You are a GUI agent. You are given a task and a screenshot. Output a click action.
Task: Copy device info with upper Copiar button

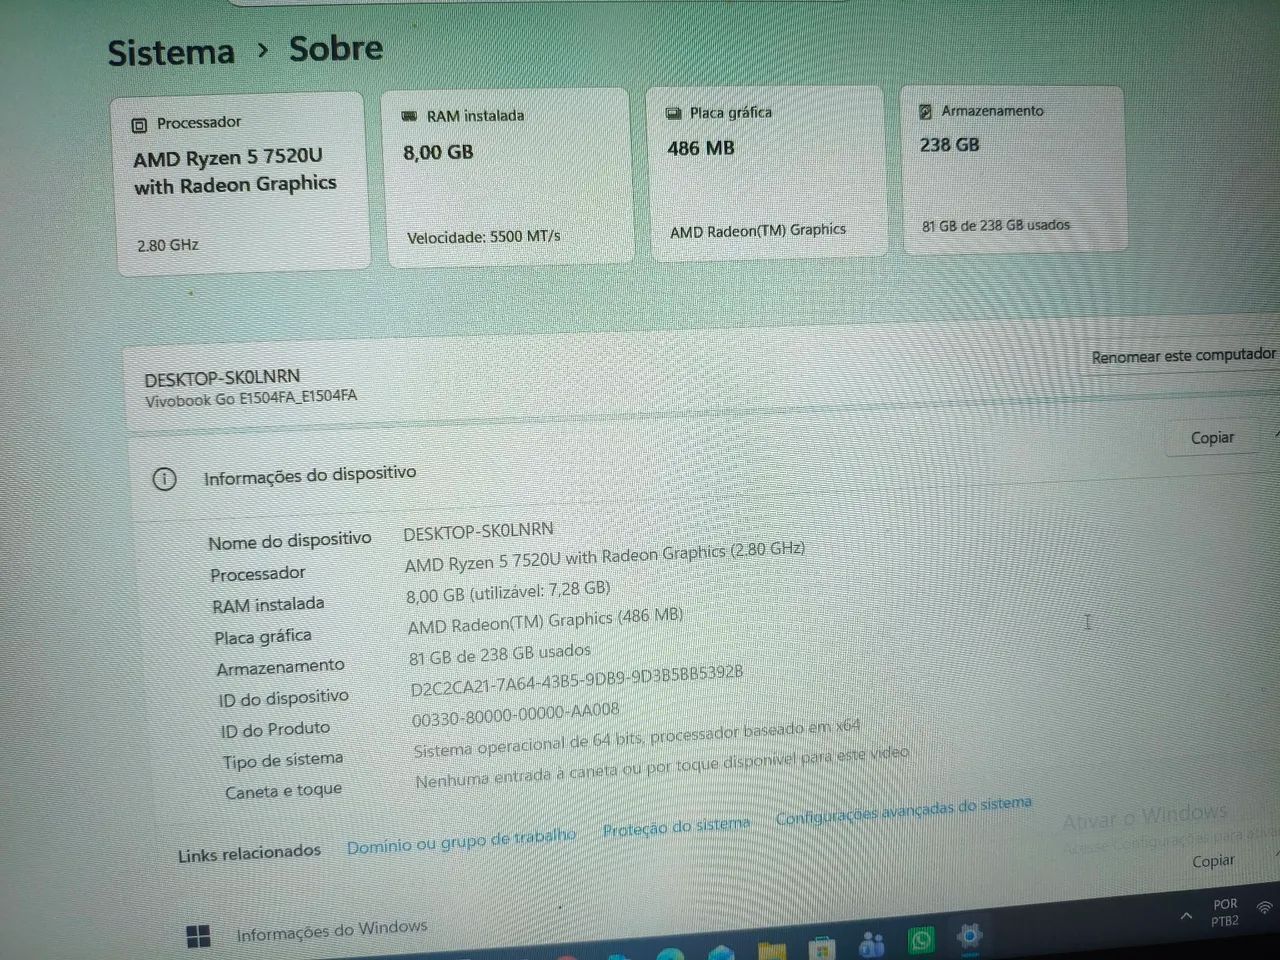(1212, 437)
